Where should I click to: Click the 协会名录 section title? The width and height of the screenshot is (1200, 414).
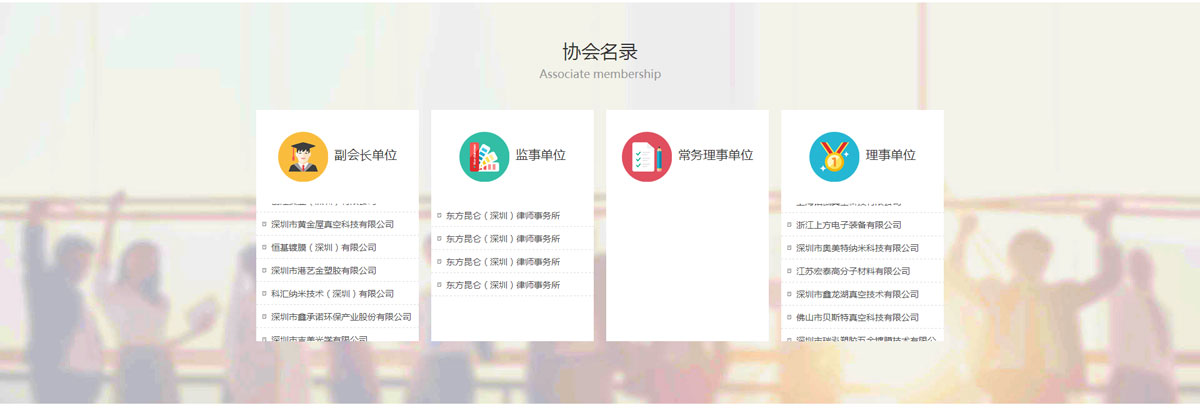(x=600, y=51)
